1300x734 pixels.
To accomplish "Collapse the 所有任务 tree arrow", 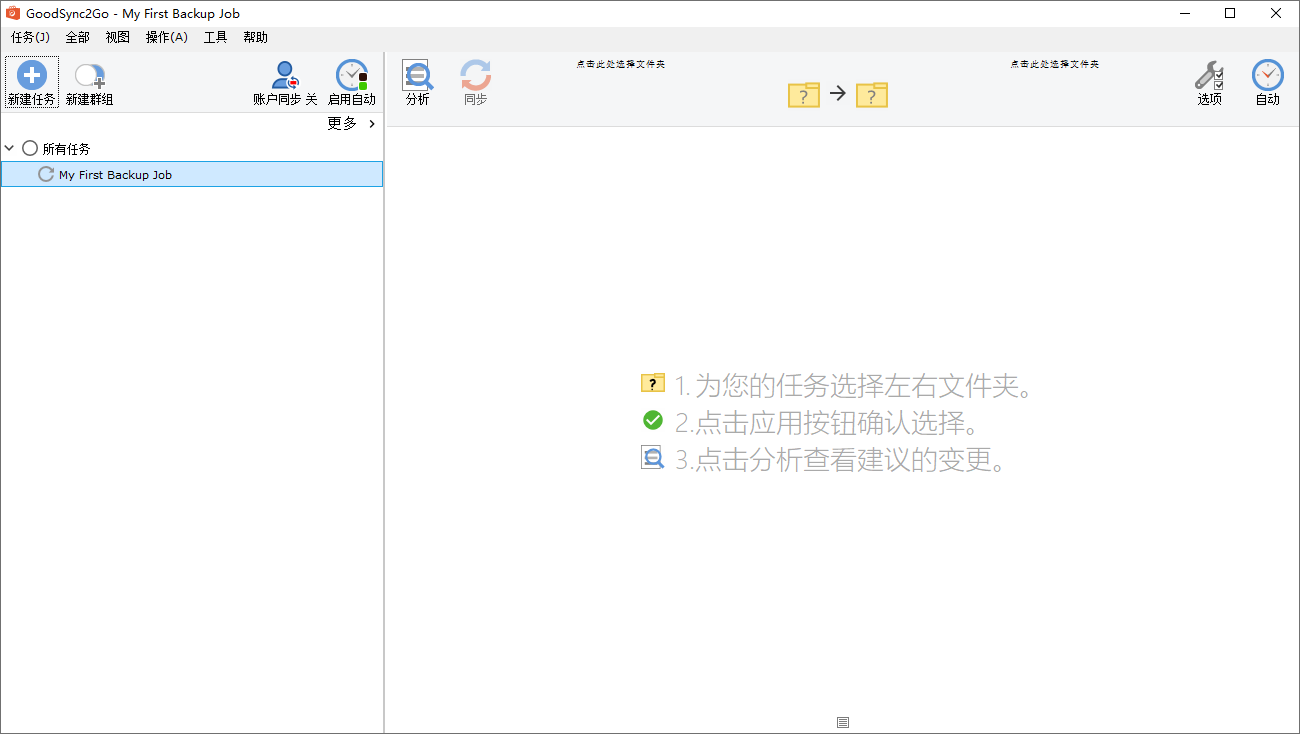I will click(9, 147).
